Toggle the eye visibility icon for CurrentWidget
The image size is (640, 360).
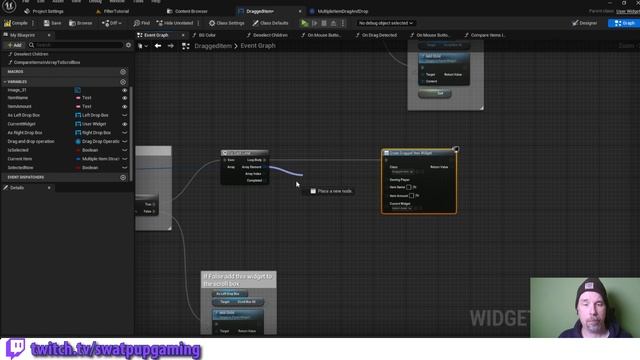tap(124, 124)
